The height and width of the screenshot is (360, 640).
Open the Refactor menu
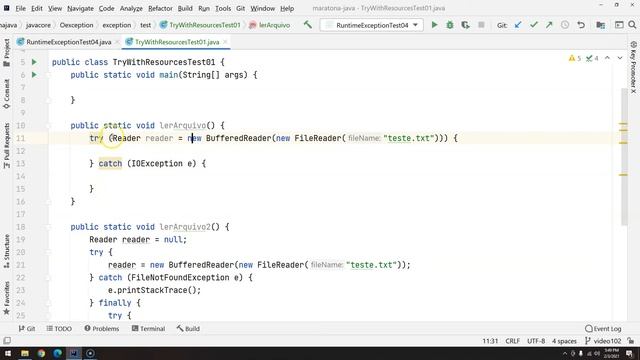tap(160, 8)
